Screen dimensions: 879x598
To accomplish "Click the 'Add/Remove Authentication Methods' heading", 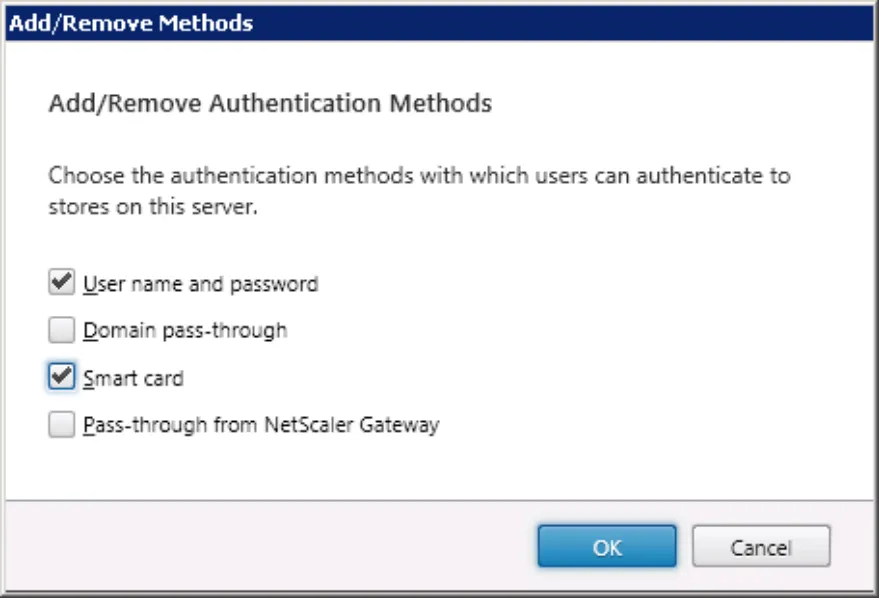I will tap(270, 104).
